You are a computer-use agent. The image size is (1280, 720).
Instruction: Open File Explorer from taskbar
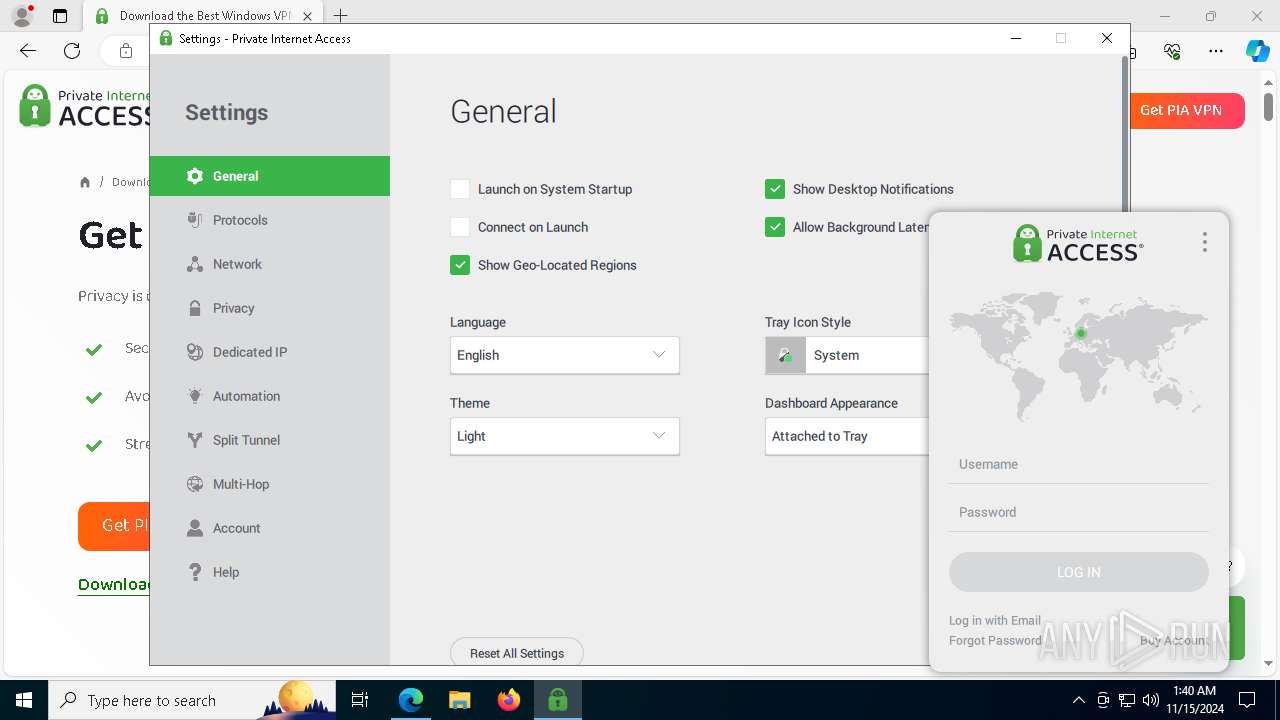460,700
